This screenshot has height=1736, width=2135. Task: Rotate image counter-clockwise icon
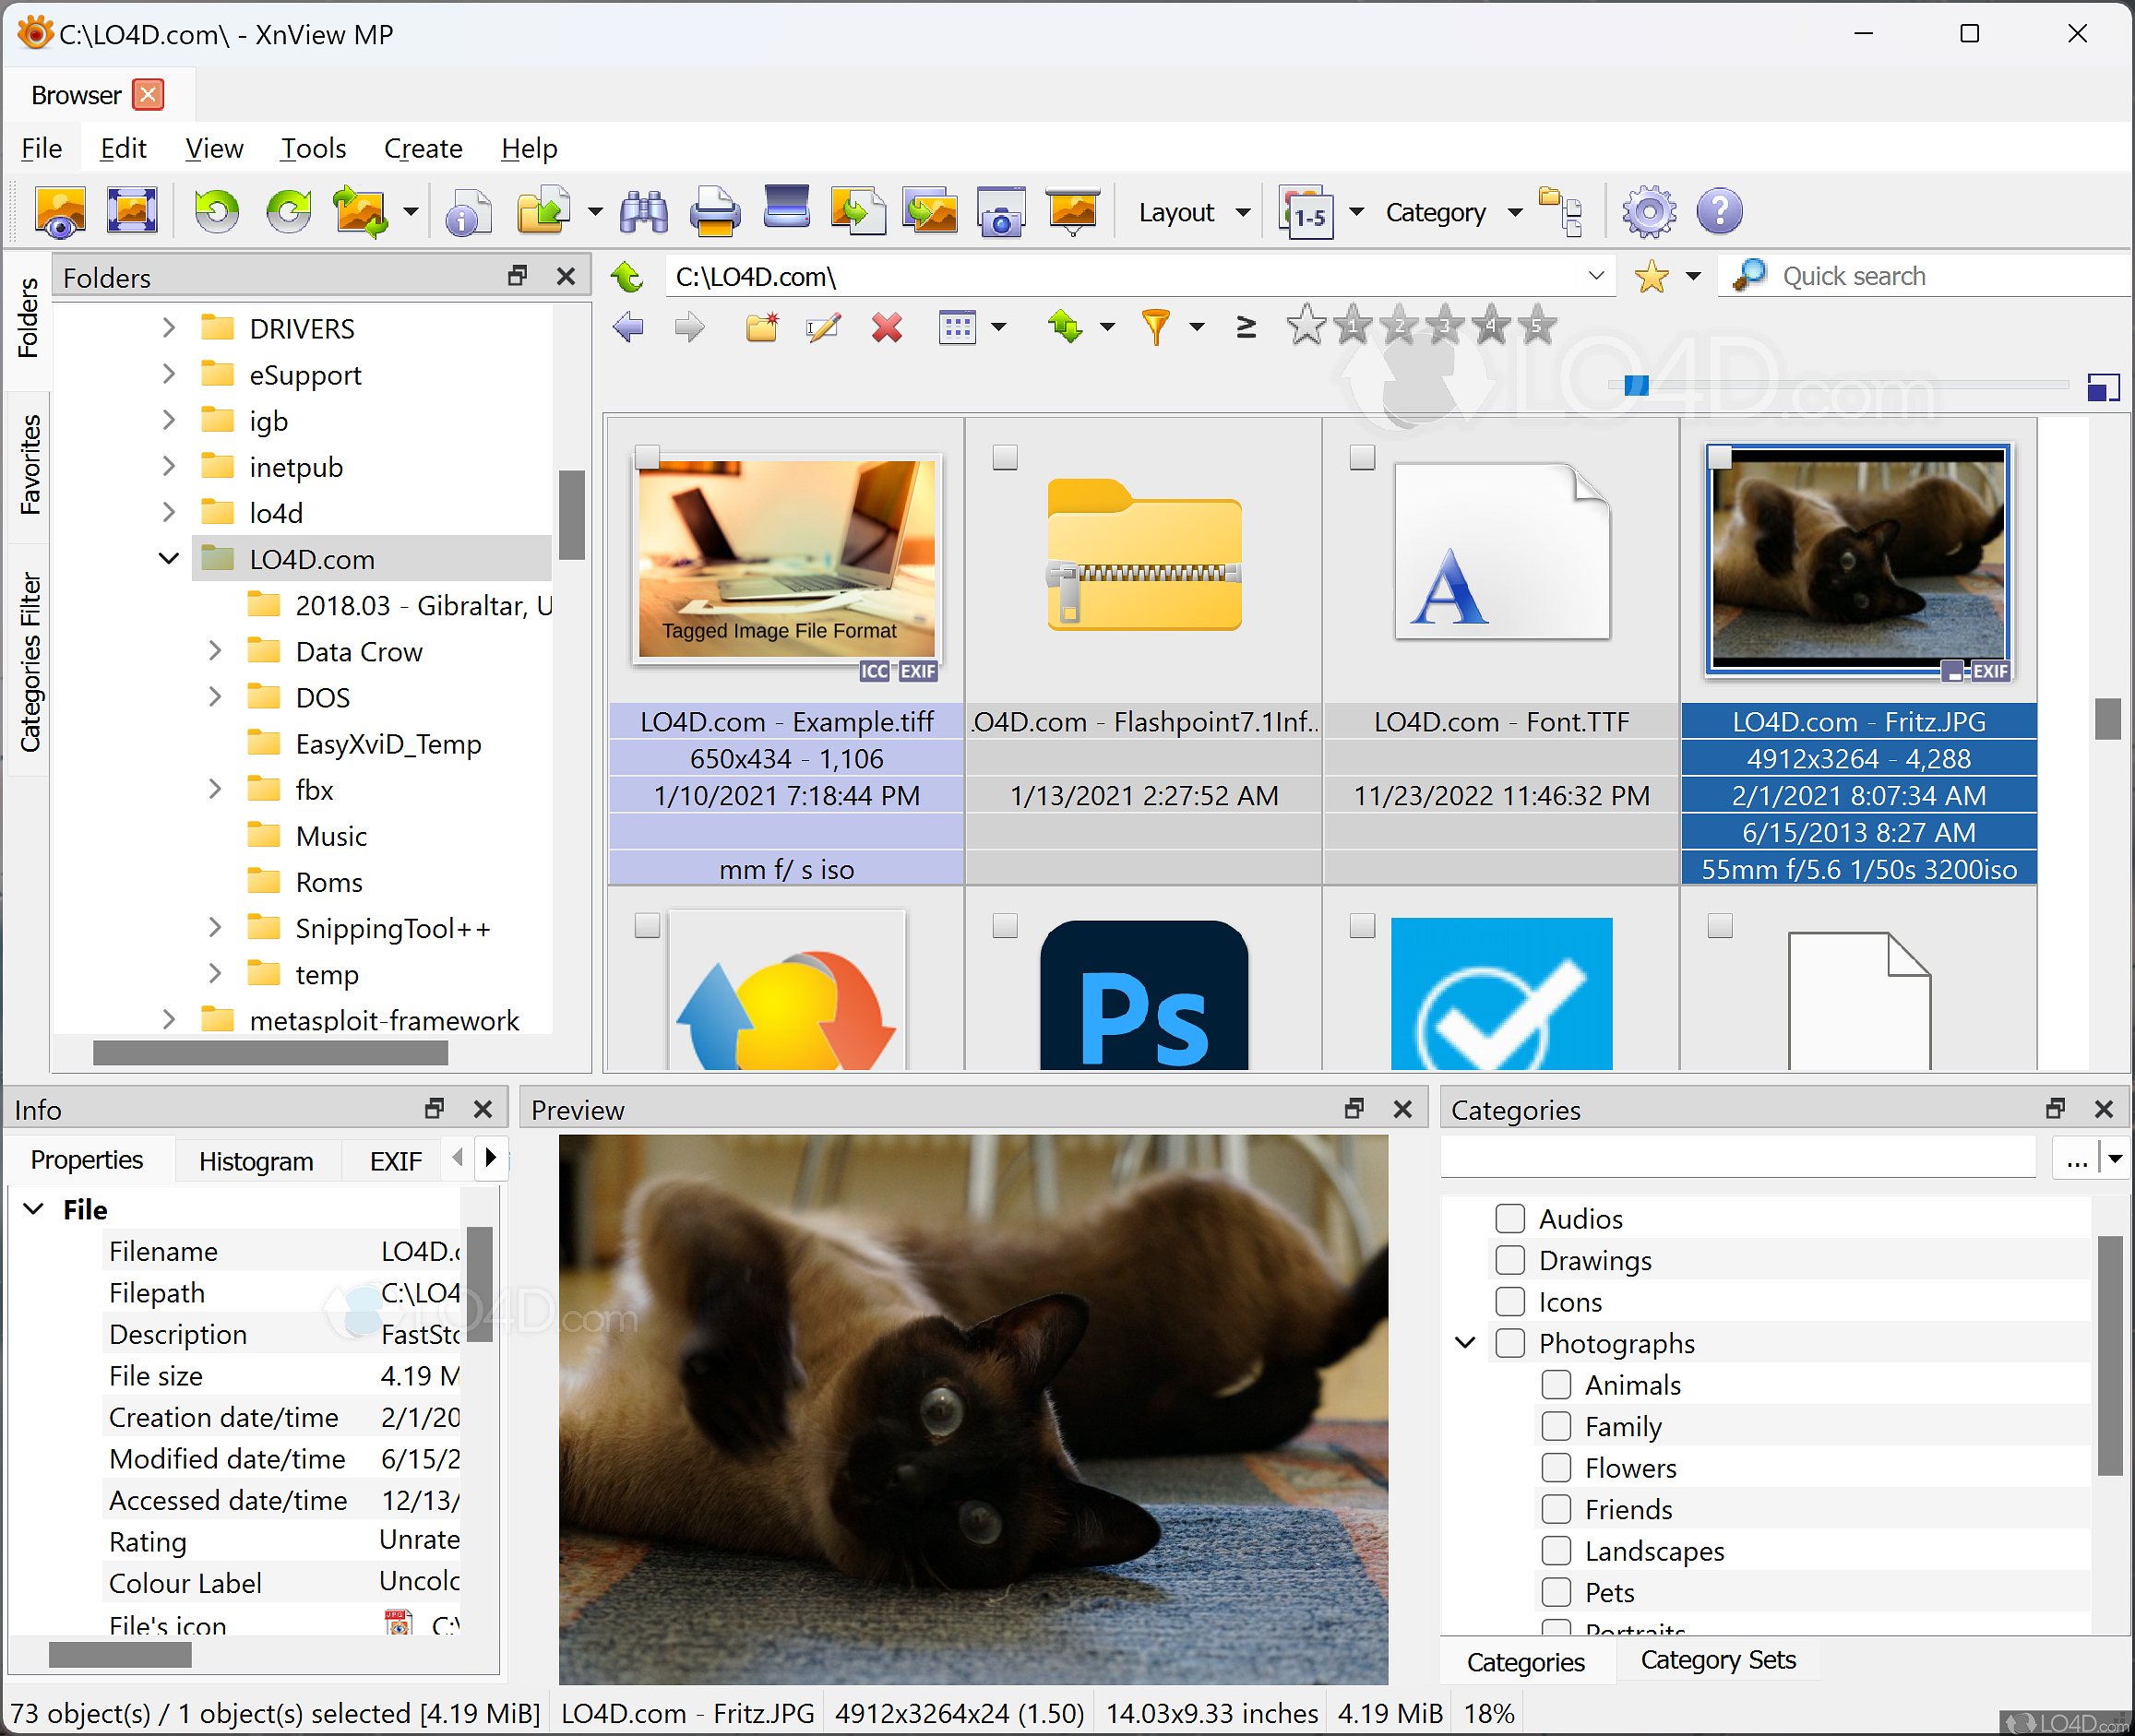[x=216, y=212]
